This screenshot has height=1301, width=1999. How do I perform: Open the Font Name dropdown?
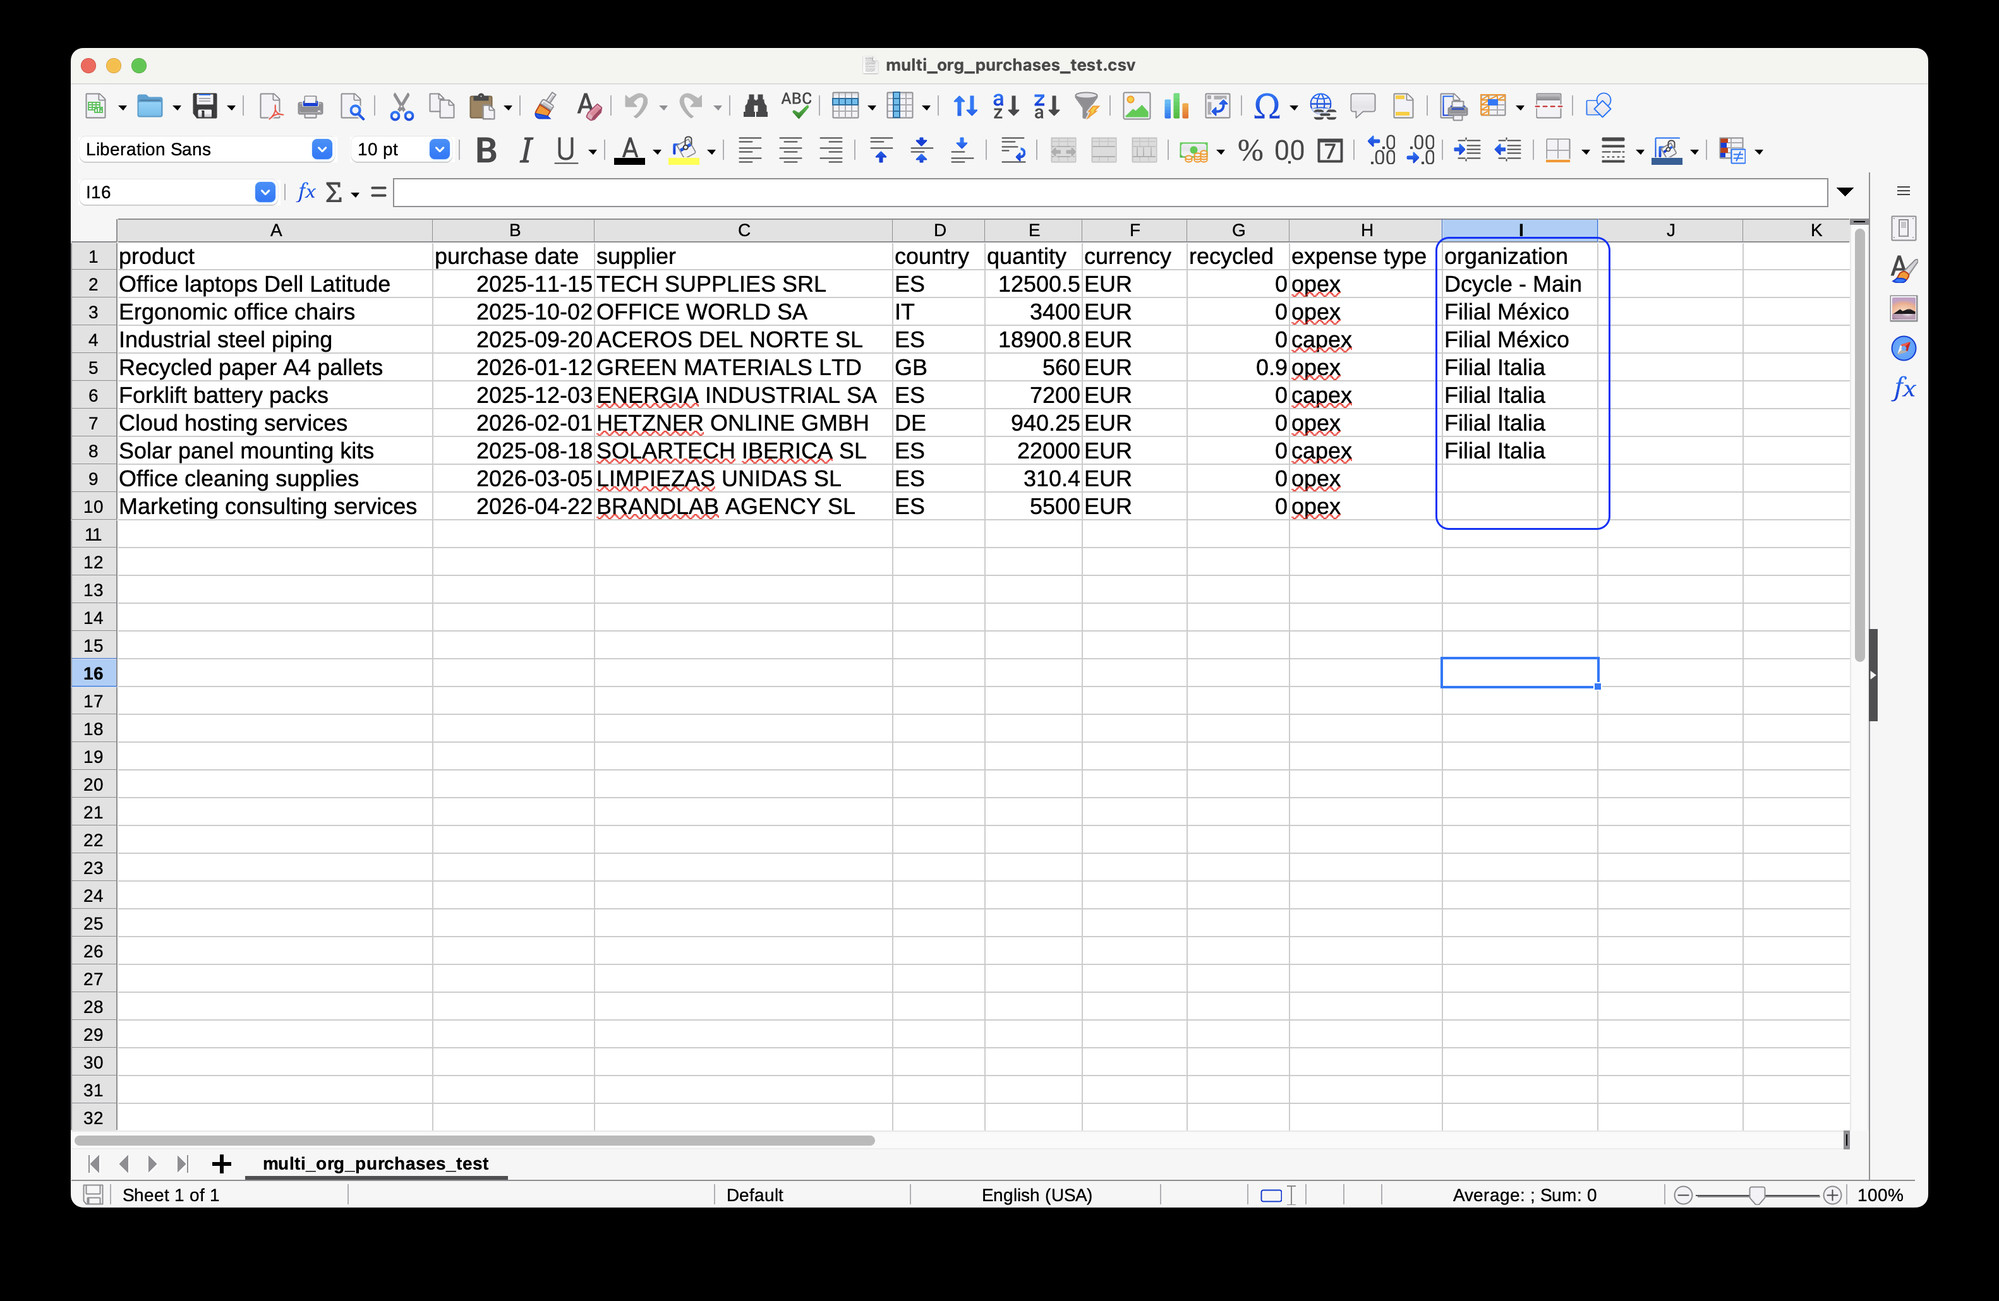321,149
